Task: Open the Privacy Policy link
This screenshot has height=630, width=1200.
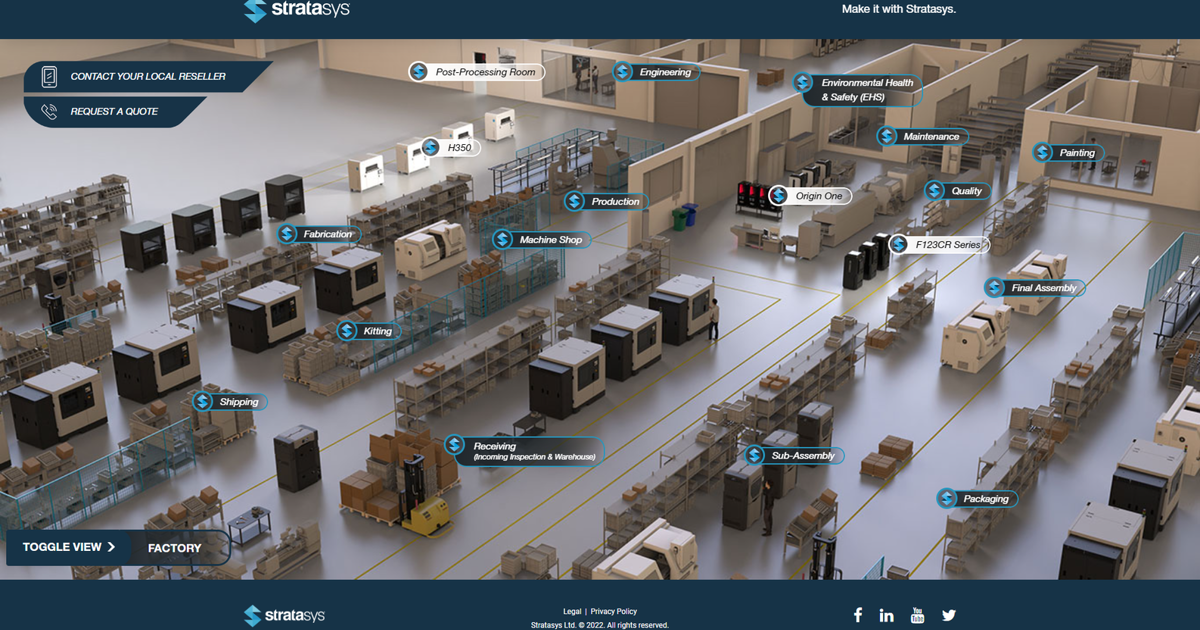Action: [613, 611]
